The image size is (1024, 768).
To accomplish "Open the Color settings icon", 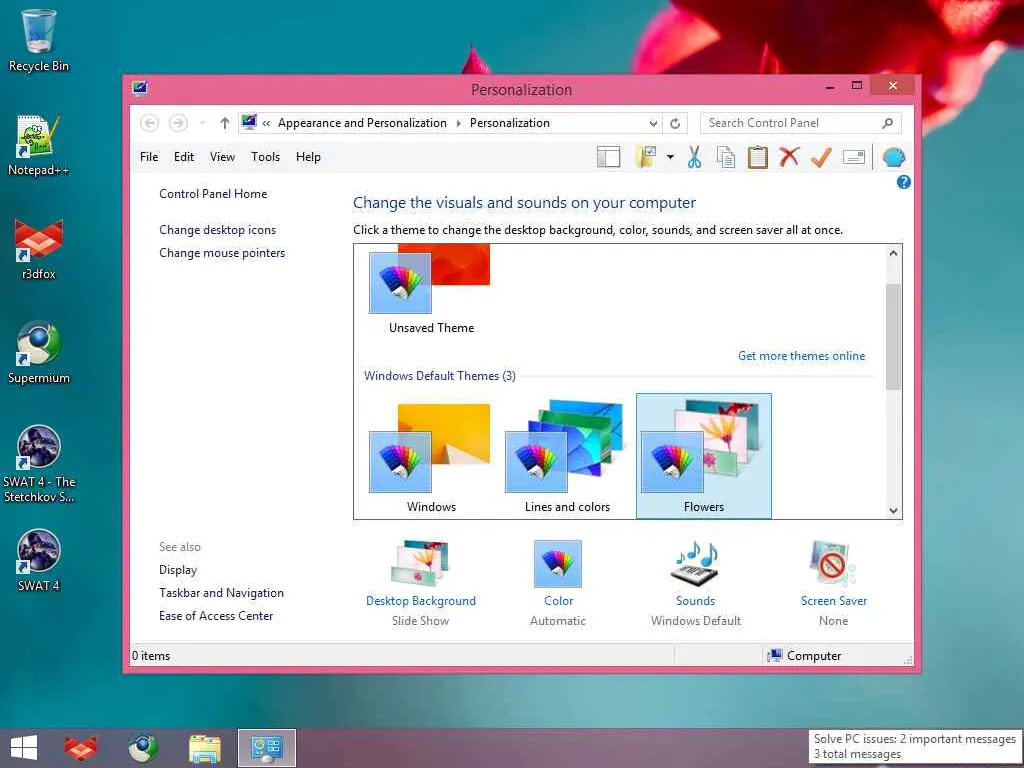I will coord(558,564).
